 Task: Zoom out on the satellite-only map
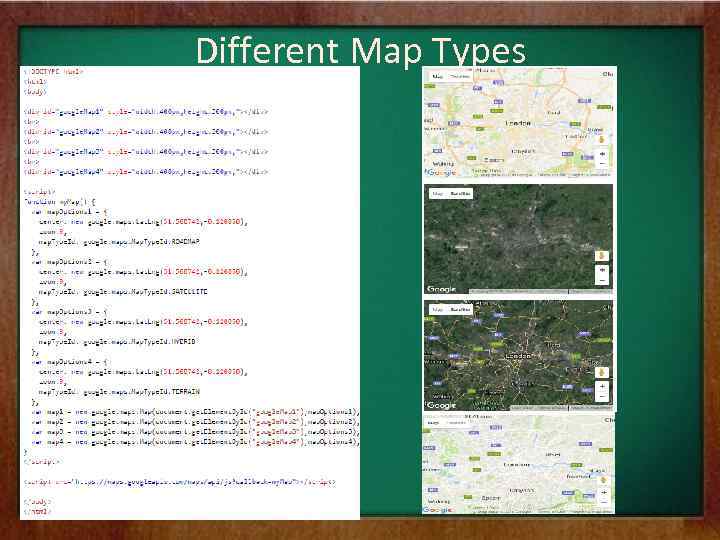[602, 280]
